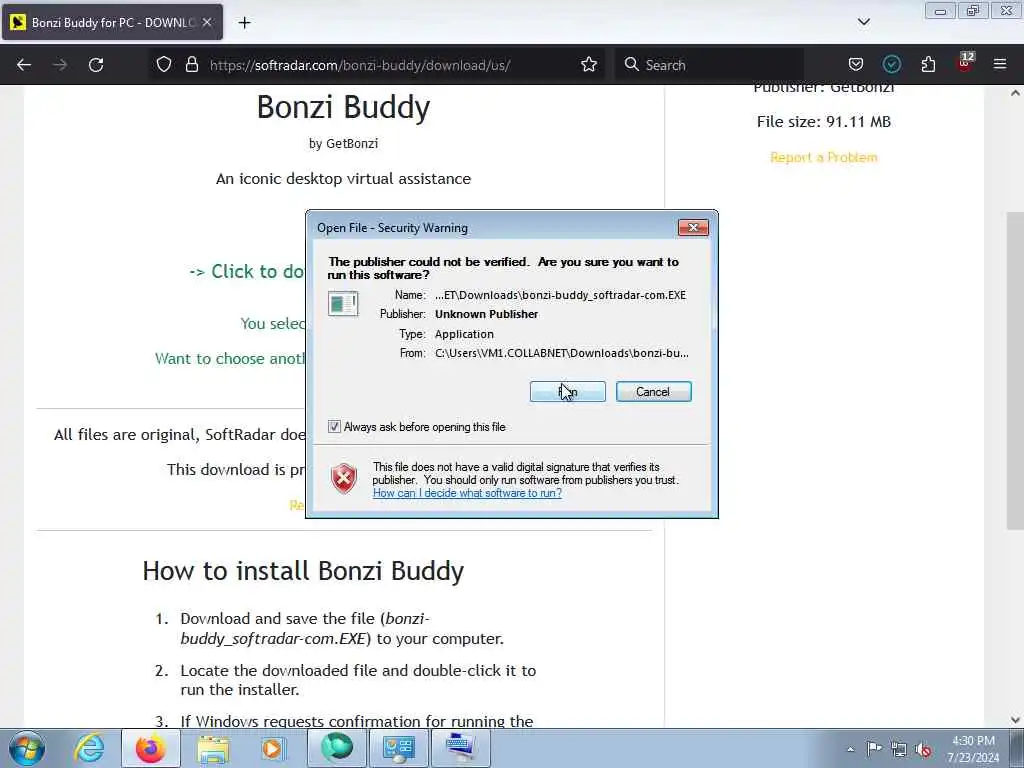
Task: Click How to install Bonzi Buddy heading
Action: pos(303,571)
